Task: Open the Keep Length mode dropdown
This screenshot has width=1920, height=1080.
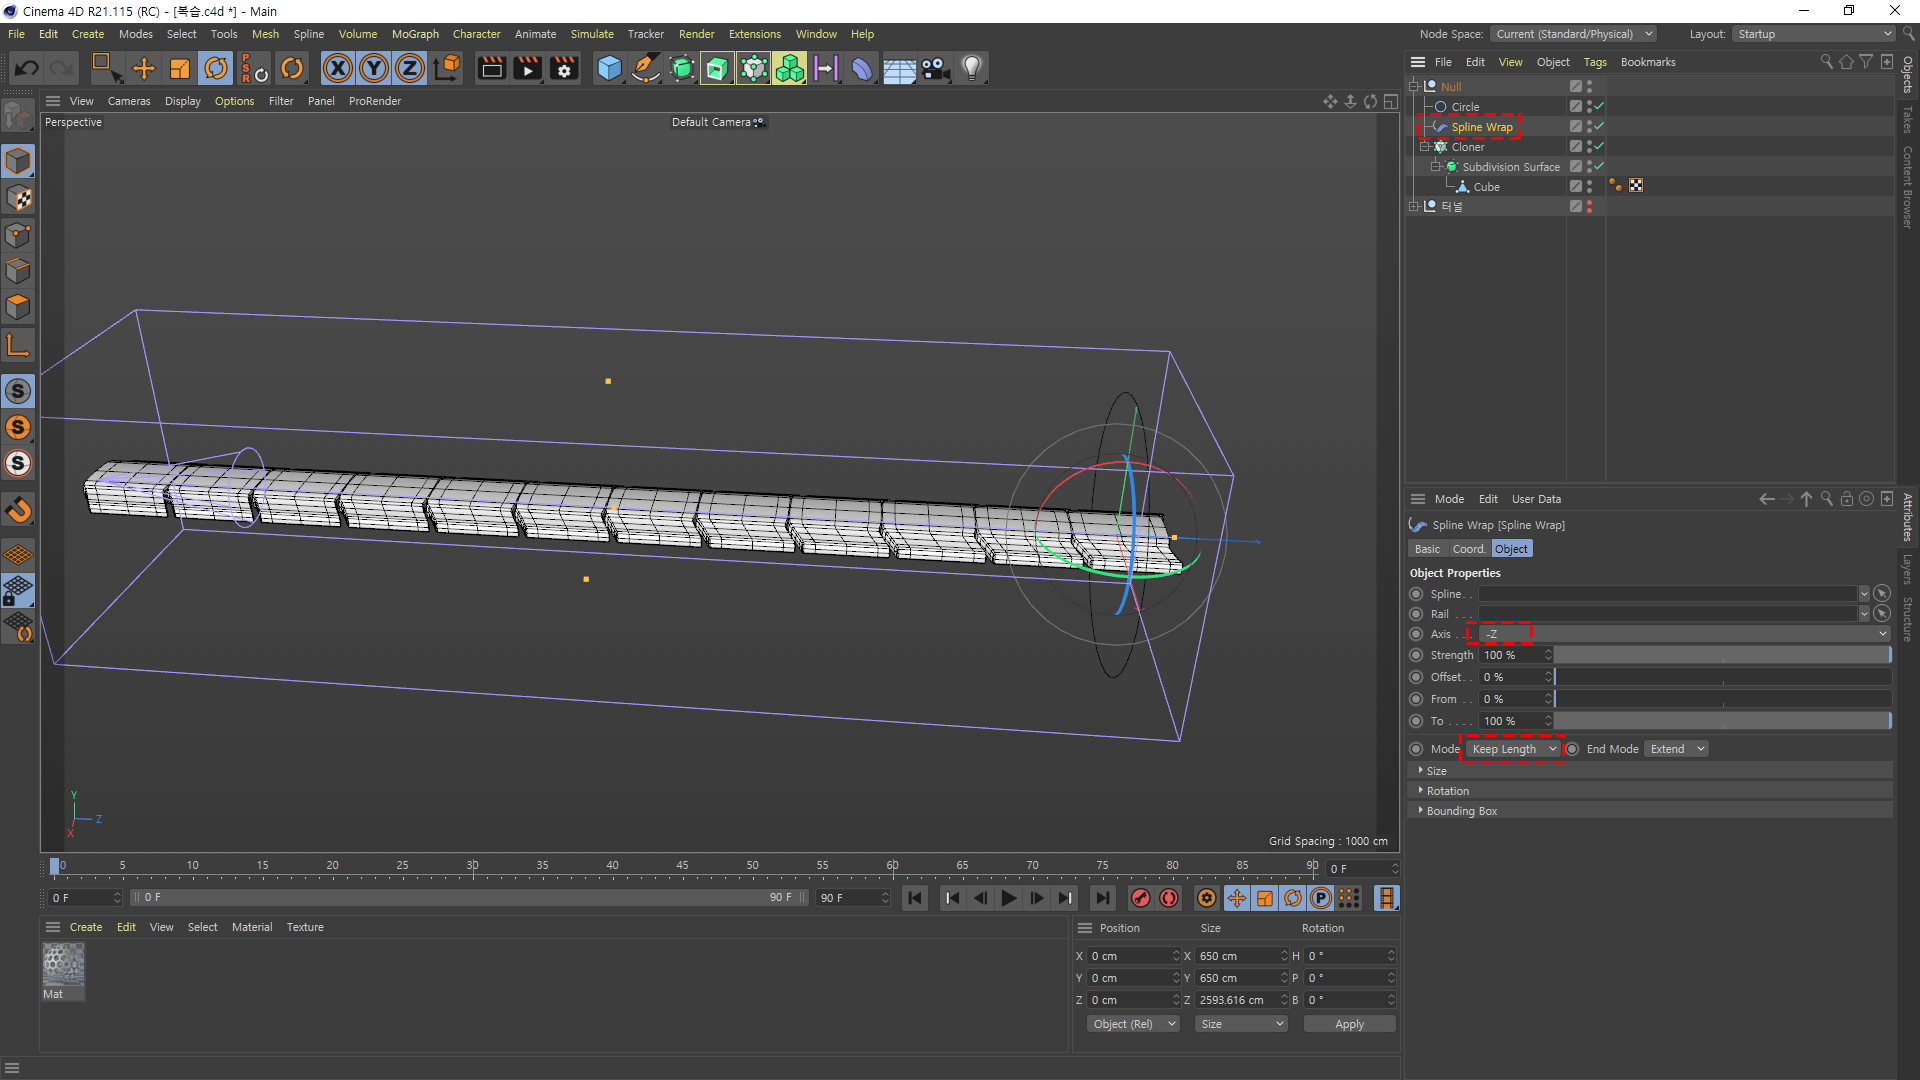Action: tap(1513, 749)
